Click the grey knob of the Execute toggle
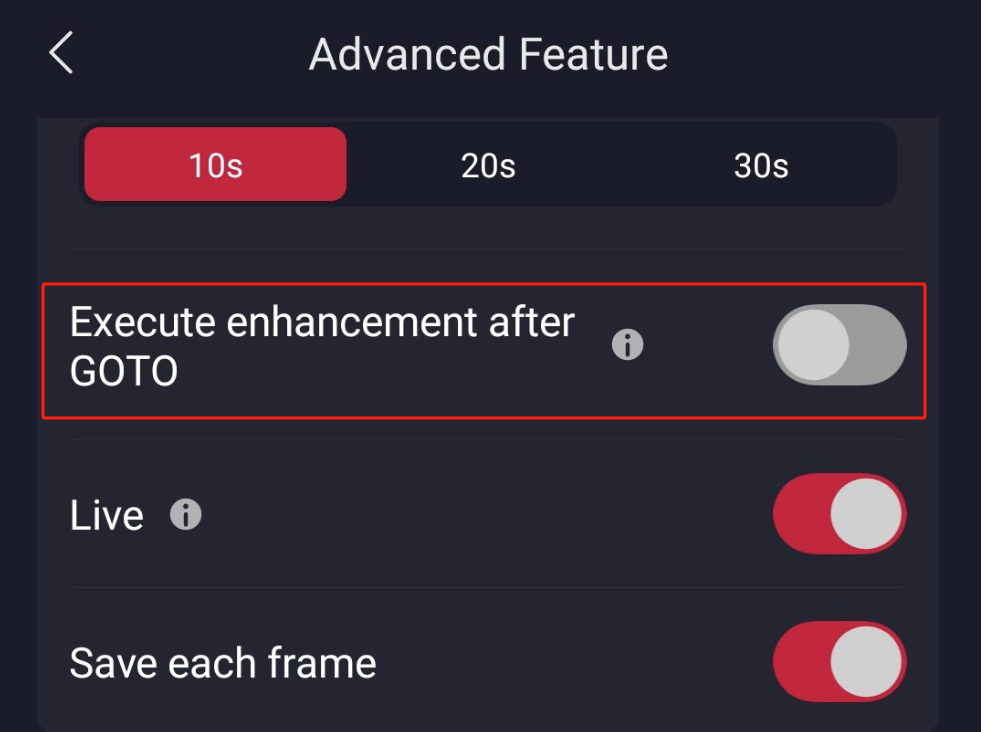This screenshot has height=732, width=1003. click(813, 345)
